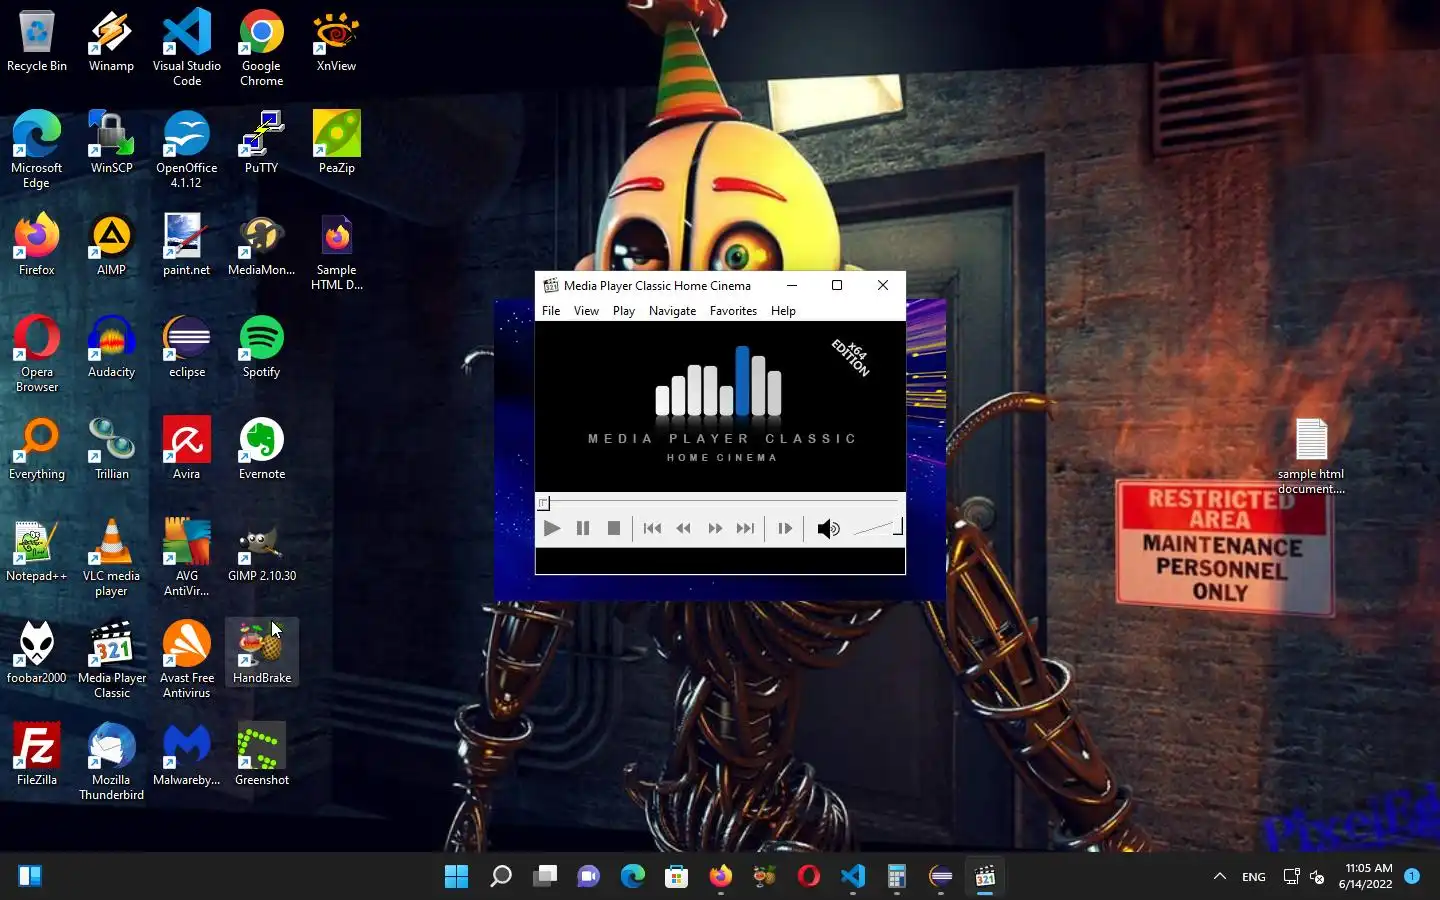The height and width of the screenshot is (900, 1440).
Task: Select the Firefox desktop icon
Action: (x=37, y=245)
